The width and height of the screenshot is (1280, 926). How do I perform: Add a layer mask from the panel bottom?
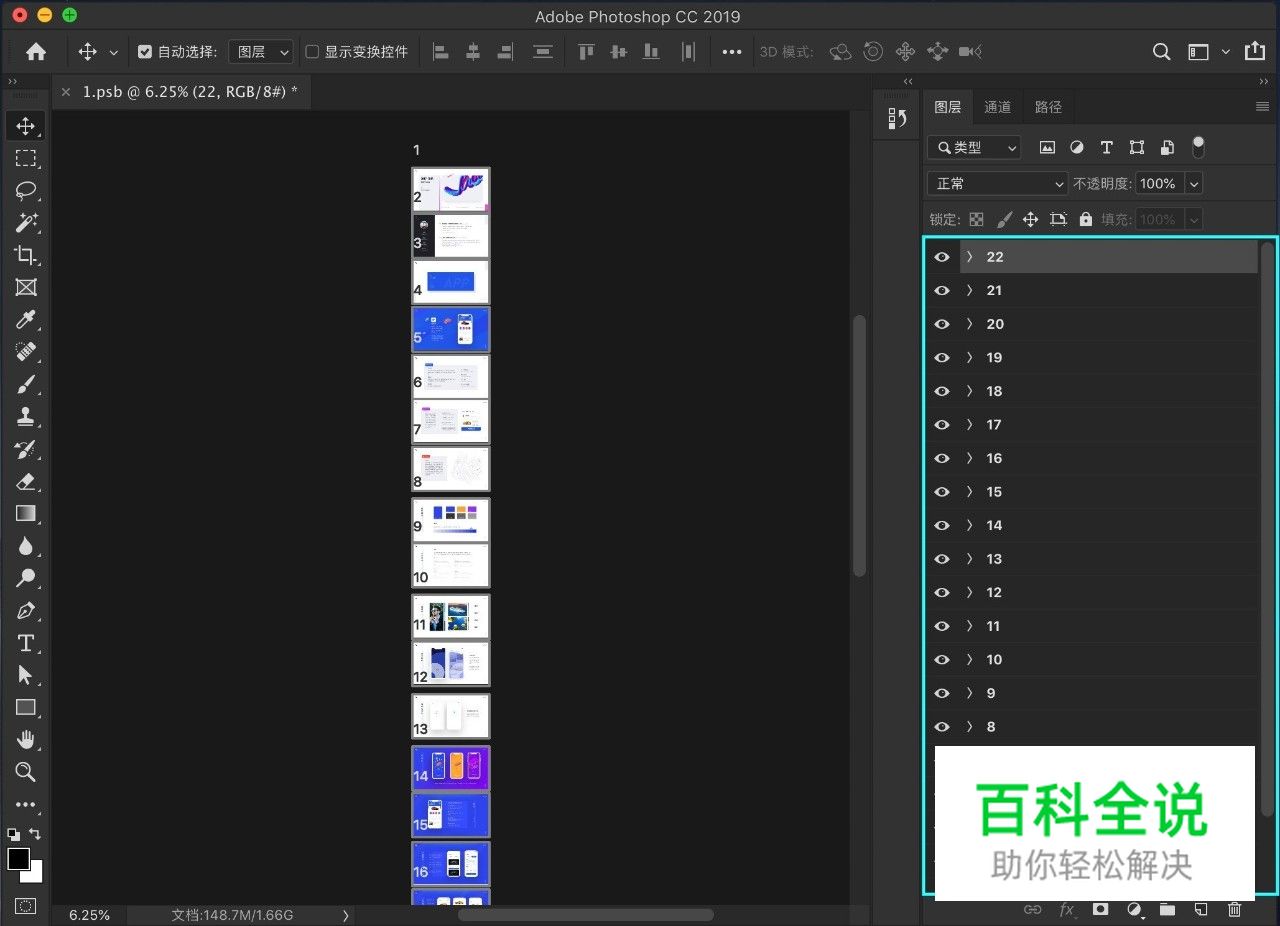1101,910
